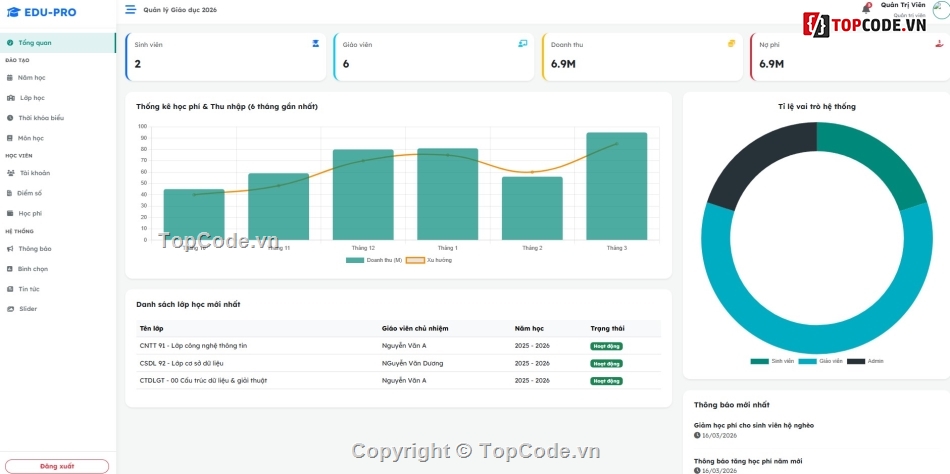950x474 pixels.
Task: Click the teacher icon on Giáo viên card
Action: (x=522, y=44)
